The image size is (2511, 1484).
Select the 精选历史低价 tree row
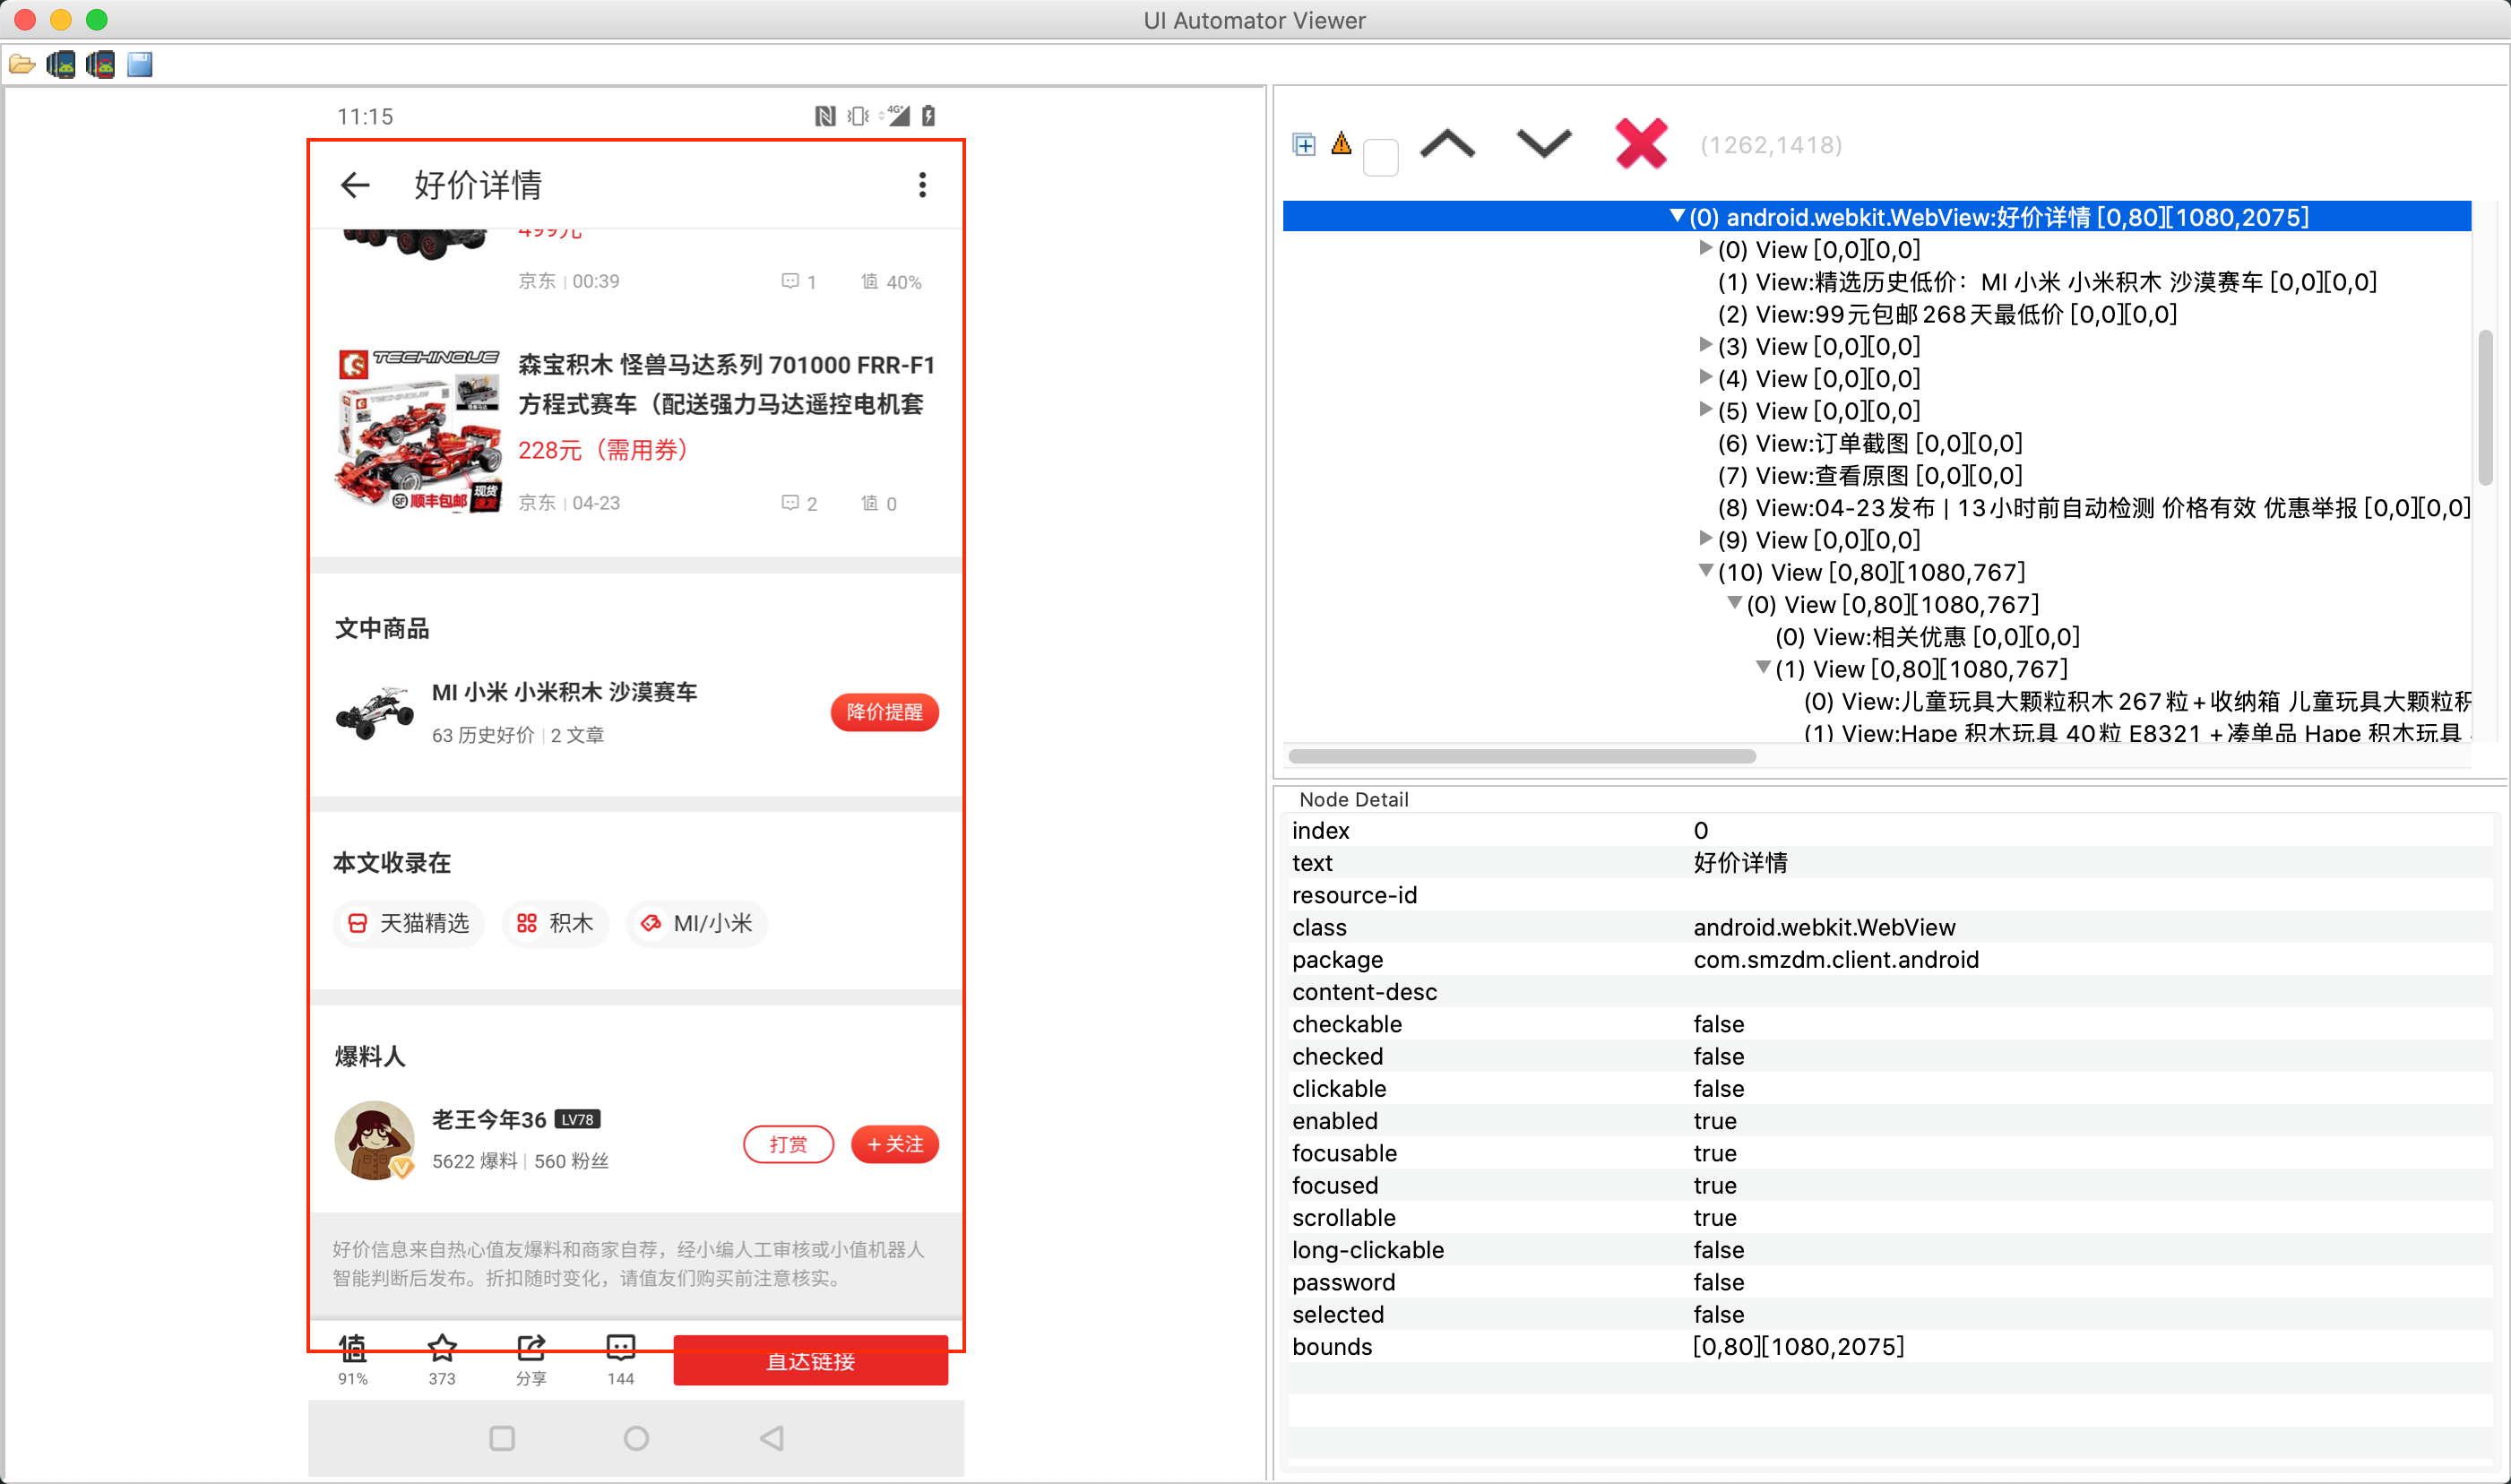2047,282
